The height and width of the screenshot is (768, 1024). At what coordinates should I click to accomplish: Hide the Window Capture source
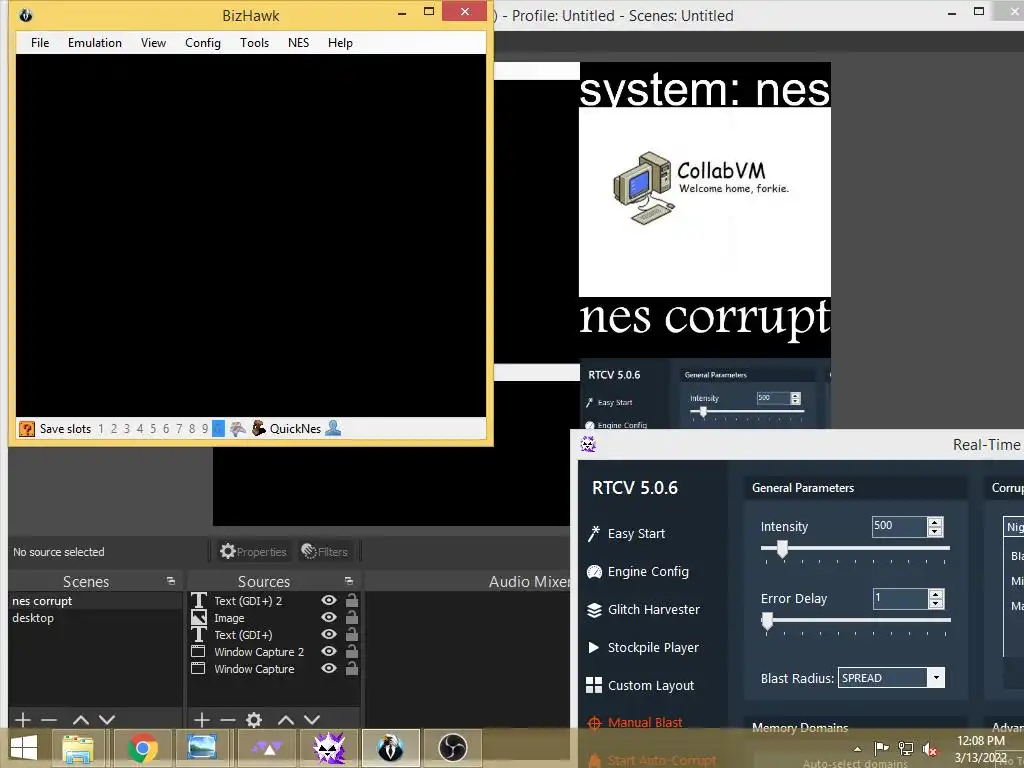[329, 668]
